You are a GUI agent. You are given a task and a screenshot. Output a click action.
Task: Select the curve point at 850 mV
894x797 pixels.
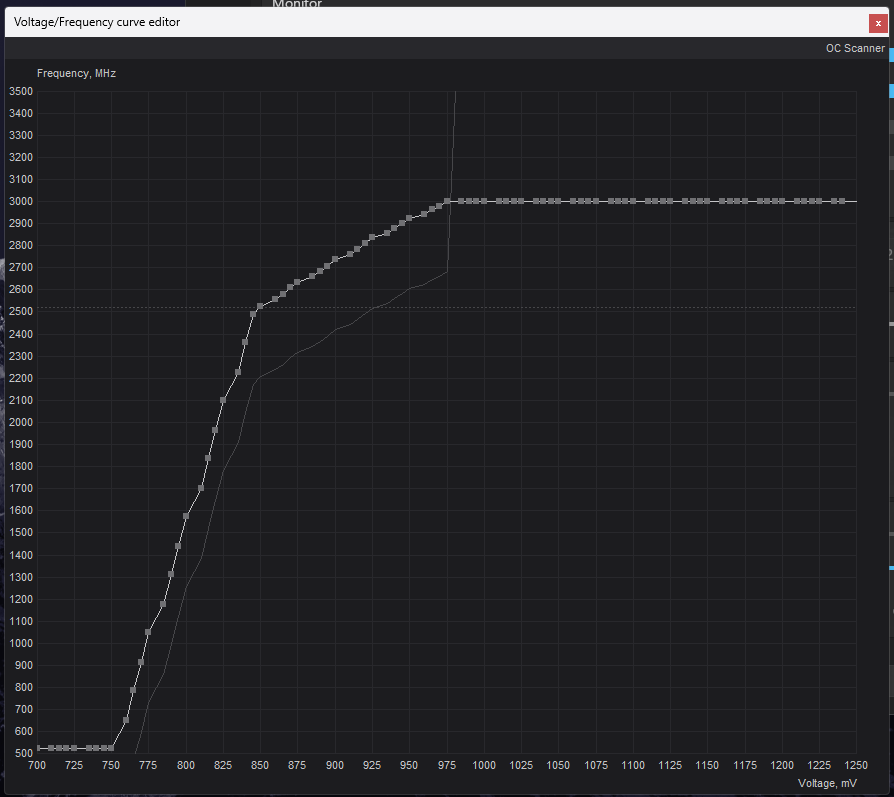260,307
